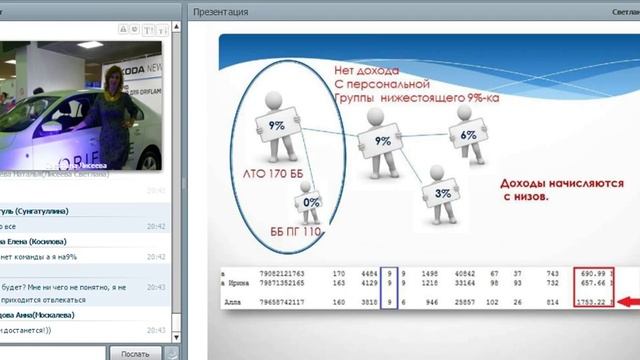640x360 pixels.
Task: Click the 3% figure sign on slide
Action: (442, 193)
